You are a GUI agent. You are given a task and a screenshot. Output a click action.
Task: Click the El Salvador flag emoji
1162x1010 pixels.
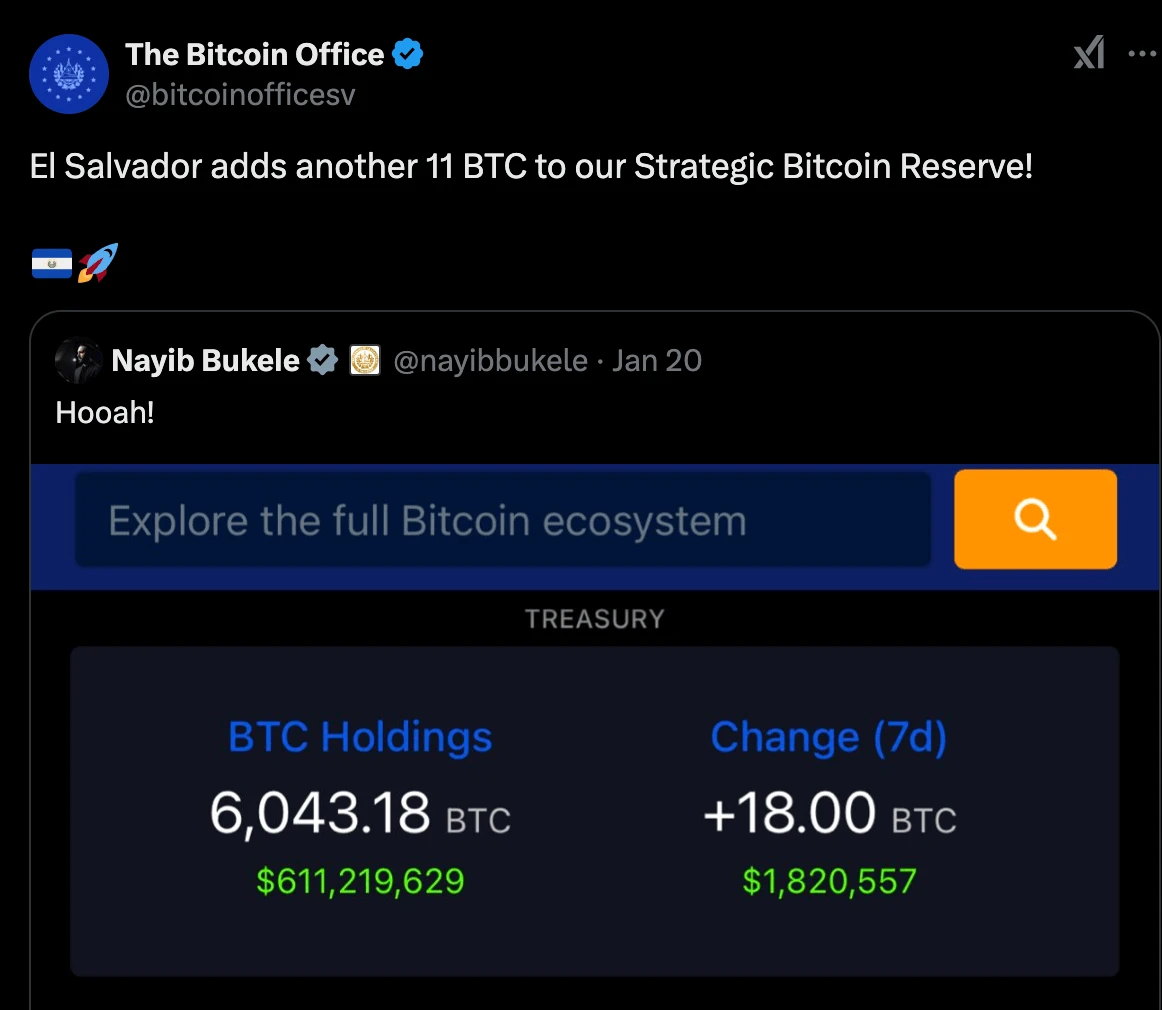pyautogui.click(x=52, y=264)
